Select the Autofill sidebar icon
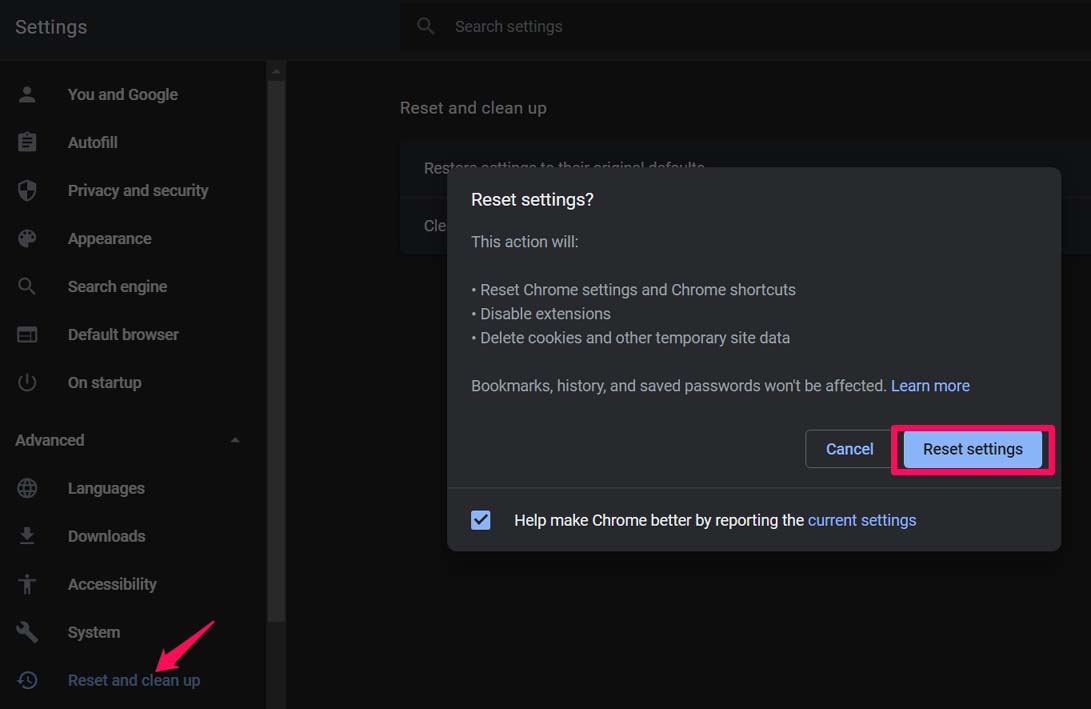Screen dimensions: 1091x709 tap(26, 142)
